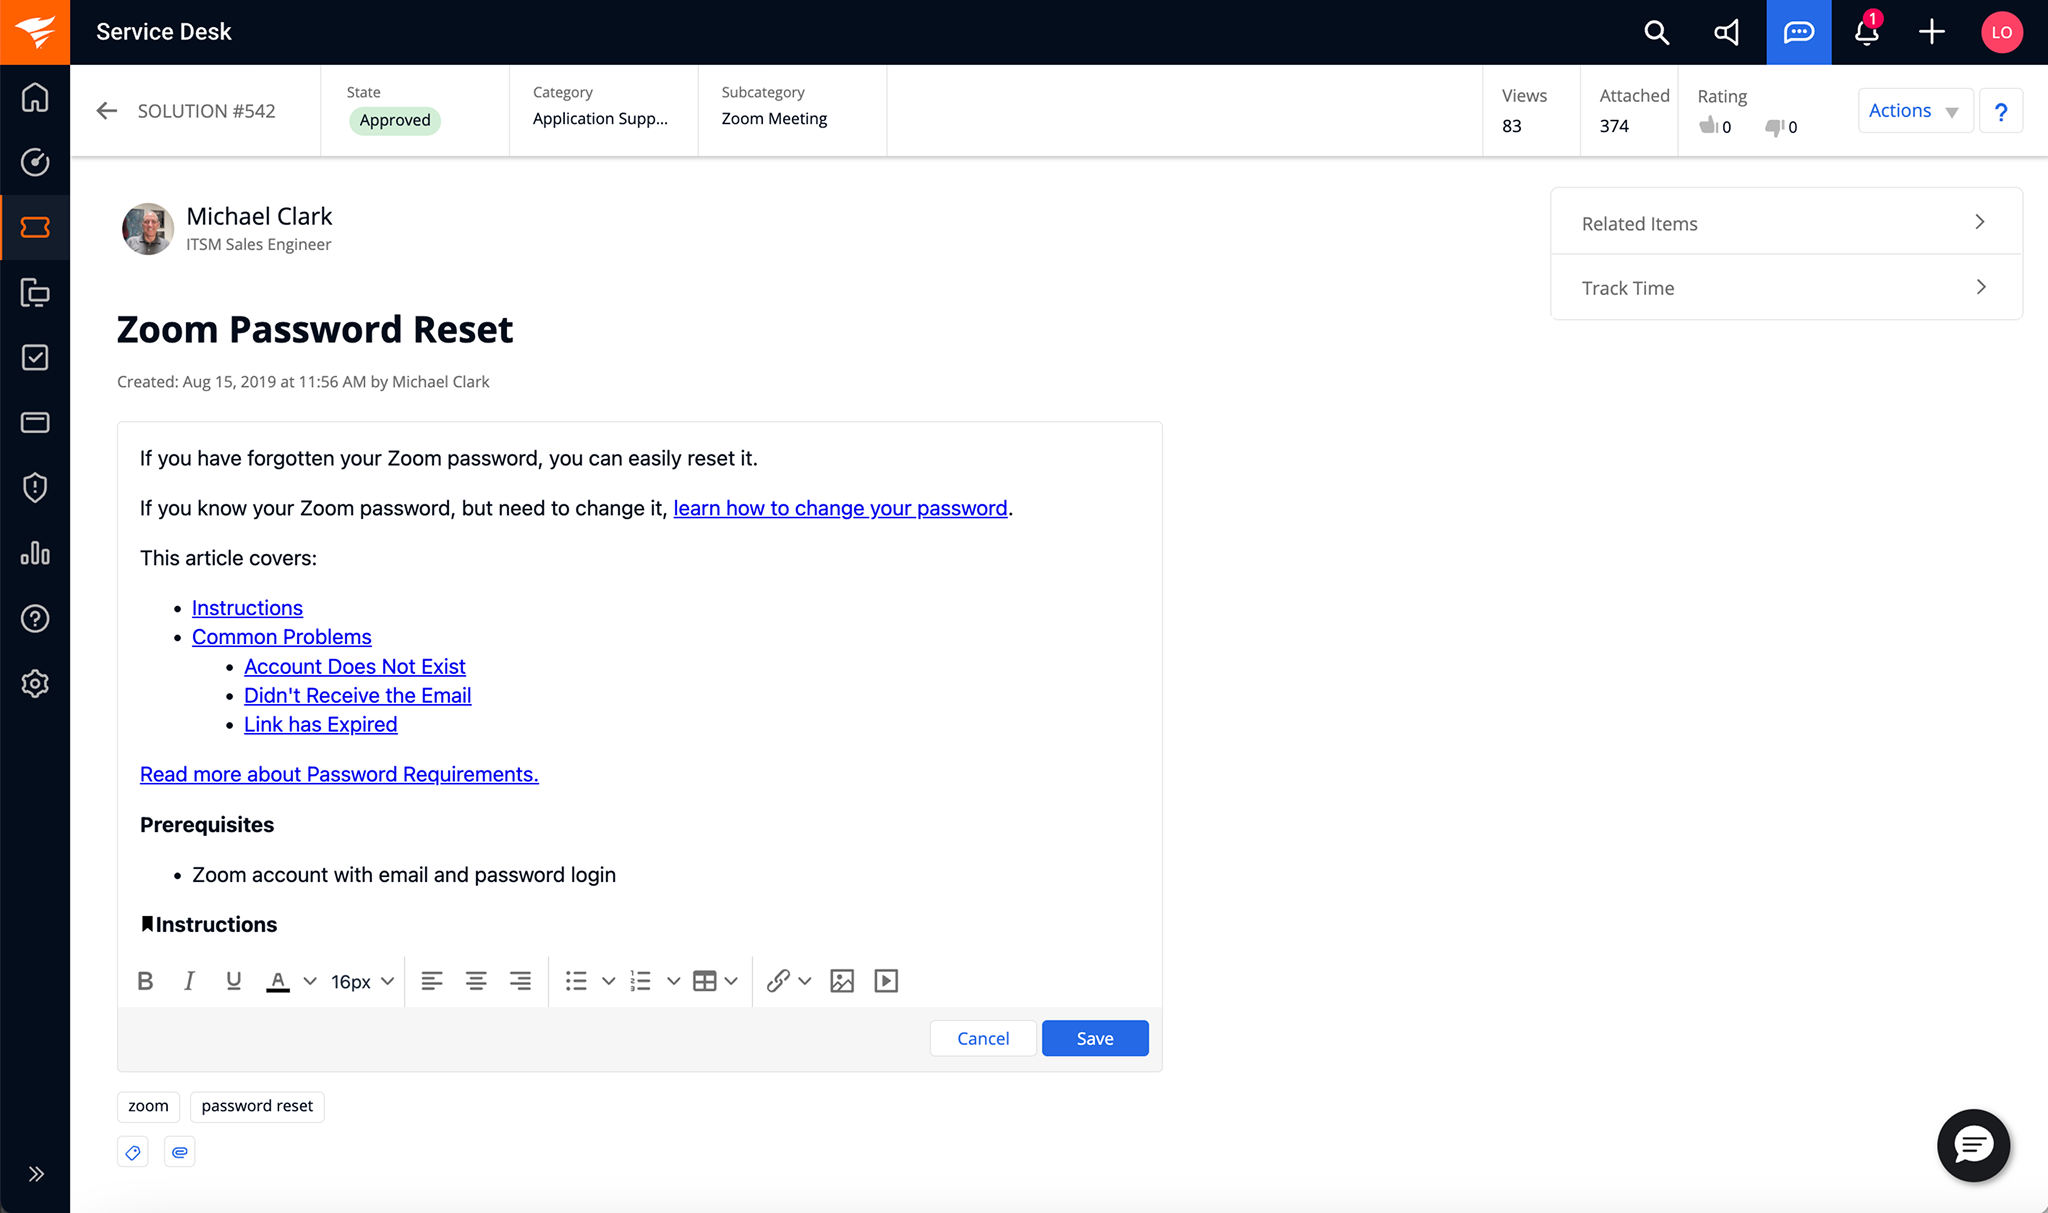Open the checklist tasks icon in sidebar
This screenshot has height=1213, width=2048.
pyautogui.click(x=35, y=357)
